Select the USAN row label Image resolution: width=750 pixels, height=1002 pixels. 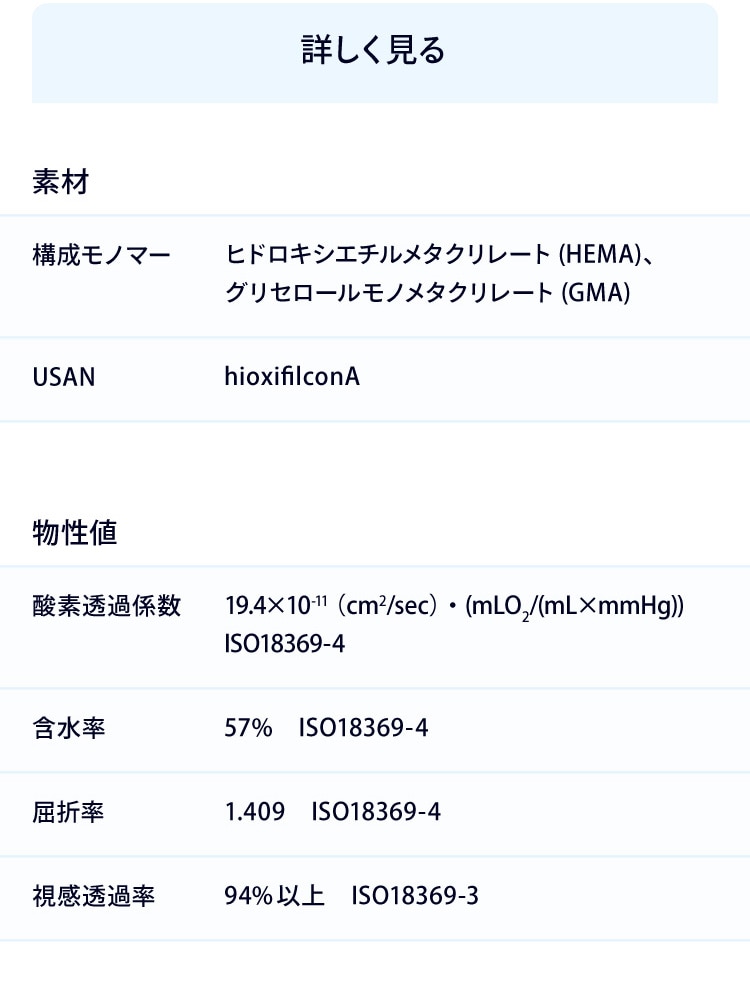(64, 378)
